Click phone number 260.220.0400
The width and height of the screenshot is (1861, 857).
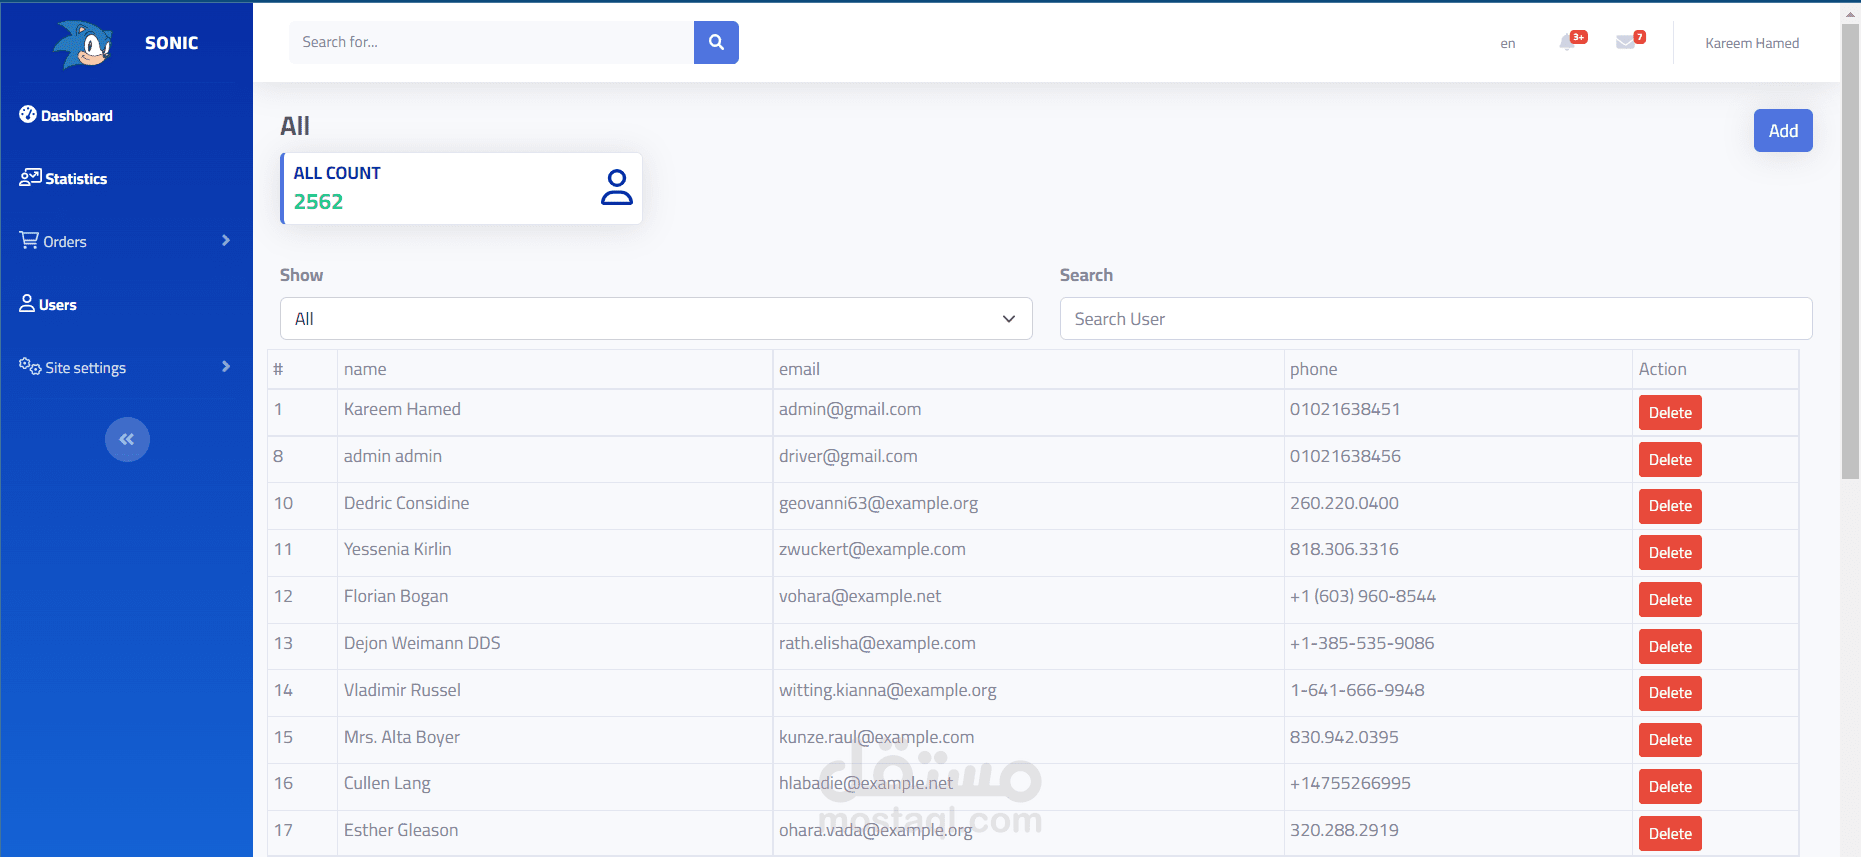pos(1344,503)
